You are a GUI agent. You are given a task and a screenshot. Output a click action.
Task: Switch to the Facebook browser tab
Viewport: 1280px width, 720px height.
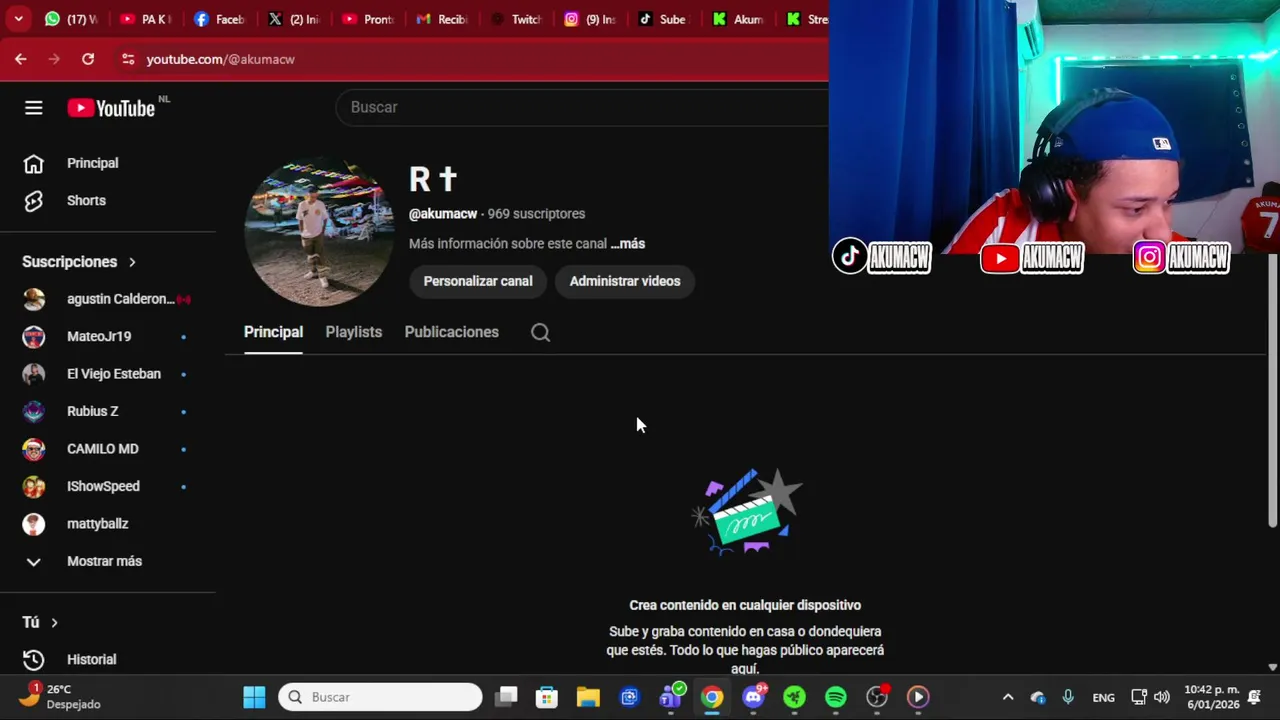point(220,19)
